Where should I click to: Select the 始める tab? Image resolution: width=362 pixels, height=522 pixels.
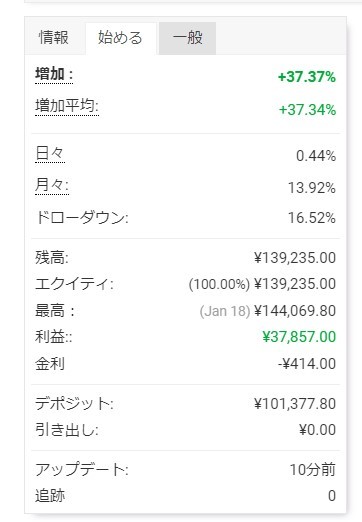pos(120,37)
